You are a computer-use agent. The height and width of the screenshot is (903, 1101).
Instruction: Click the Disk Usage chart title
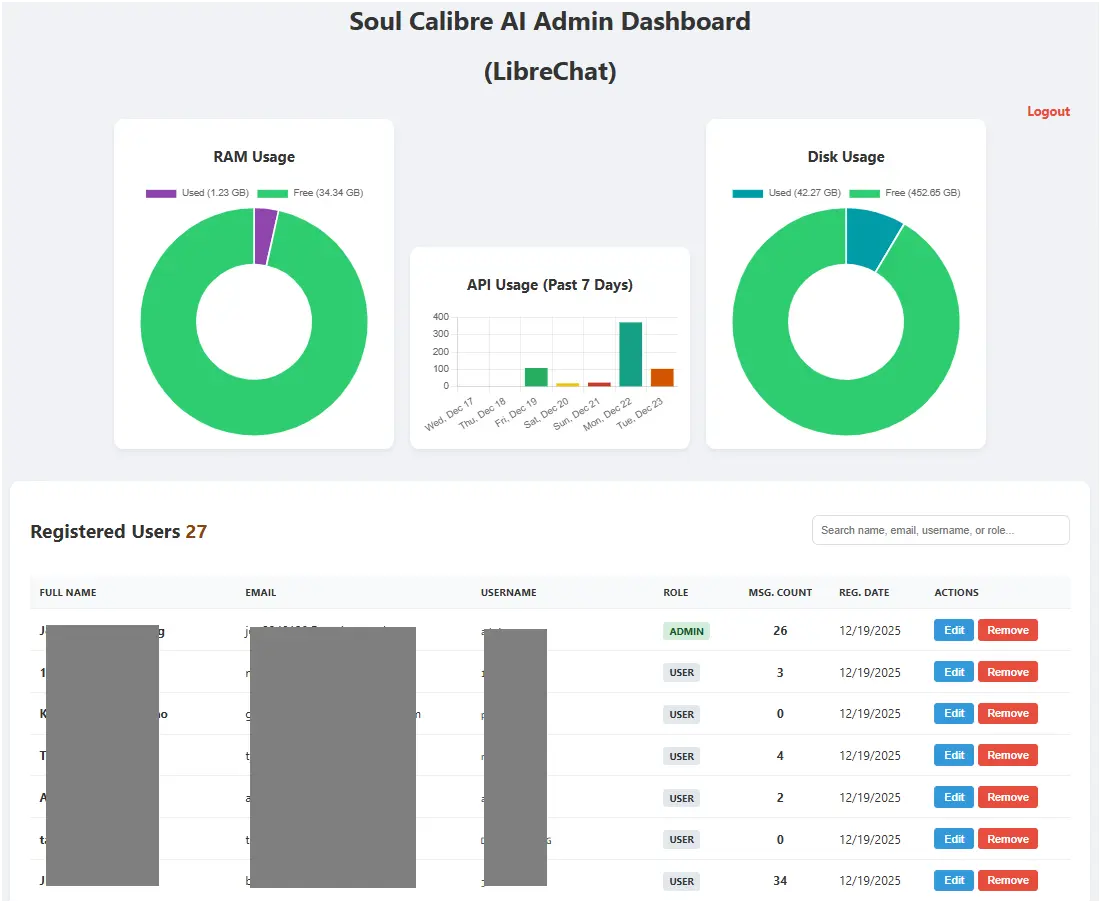[845, 157]
